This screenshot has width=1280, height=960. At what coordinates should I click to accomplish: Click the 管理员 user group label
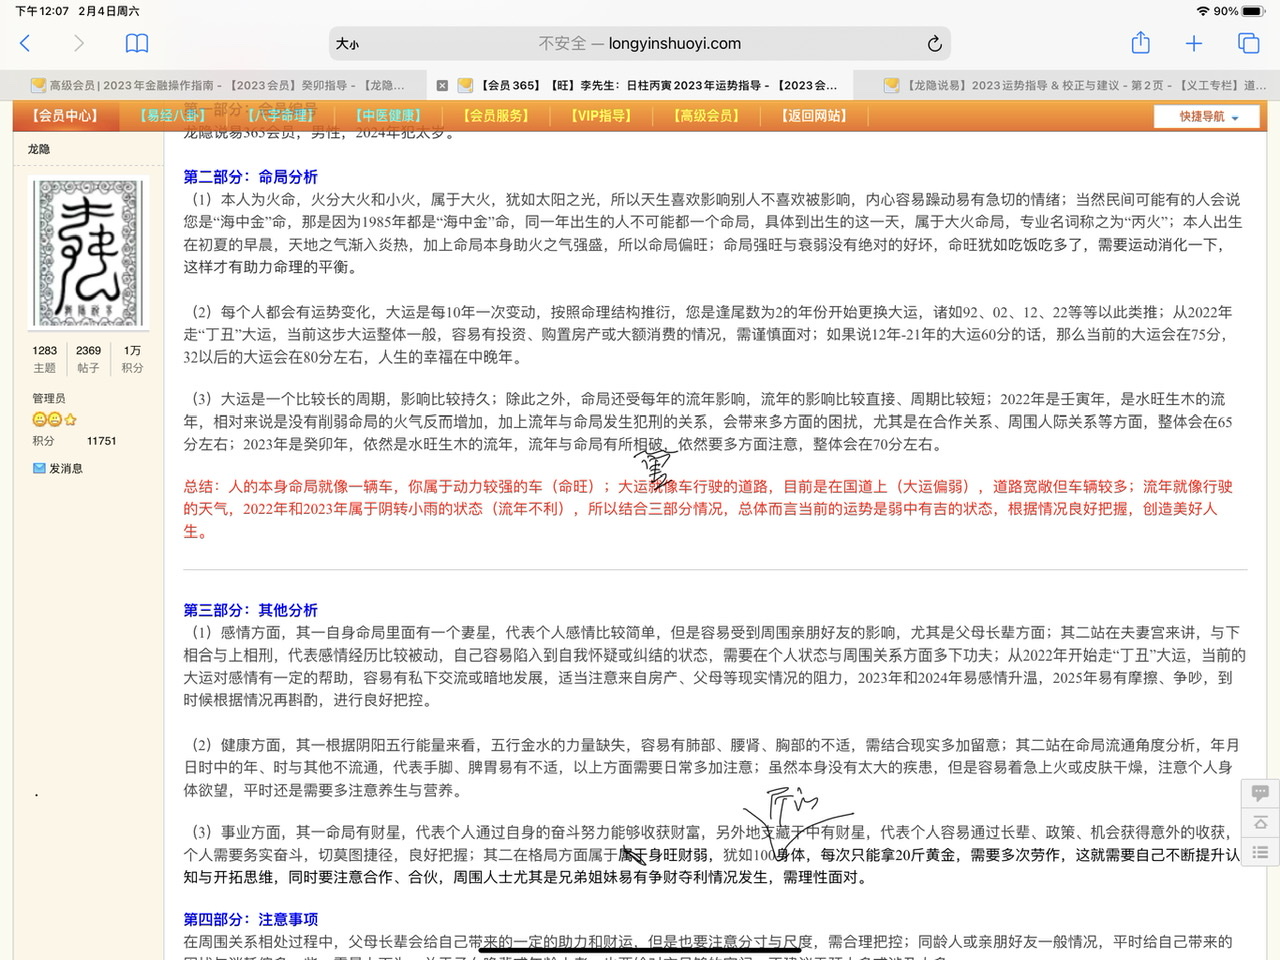pos(49,398)
